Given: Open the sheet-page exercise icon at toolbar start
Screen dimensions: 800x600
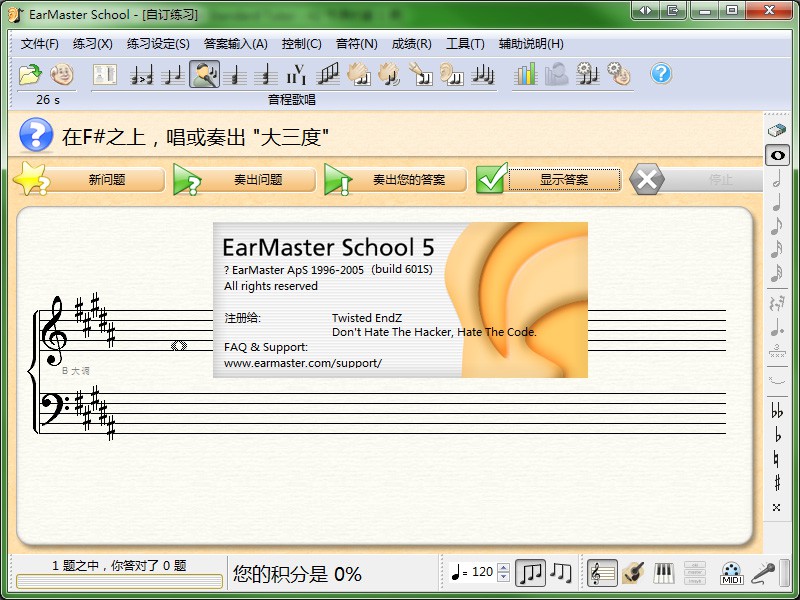Looking at the screenshot, I should [x=105, y=74].
